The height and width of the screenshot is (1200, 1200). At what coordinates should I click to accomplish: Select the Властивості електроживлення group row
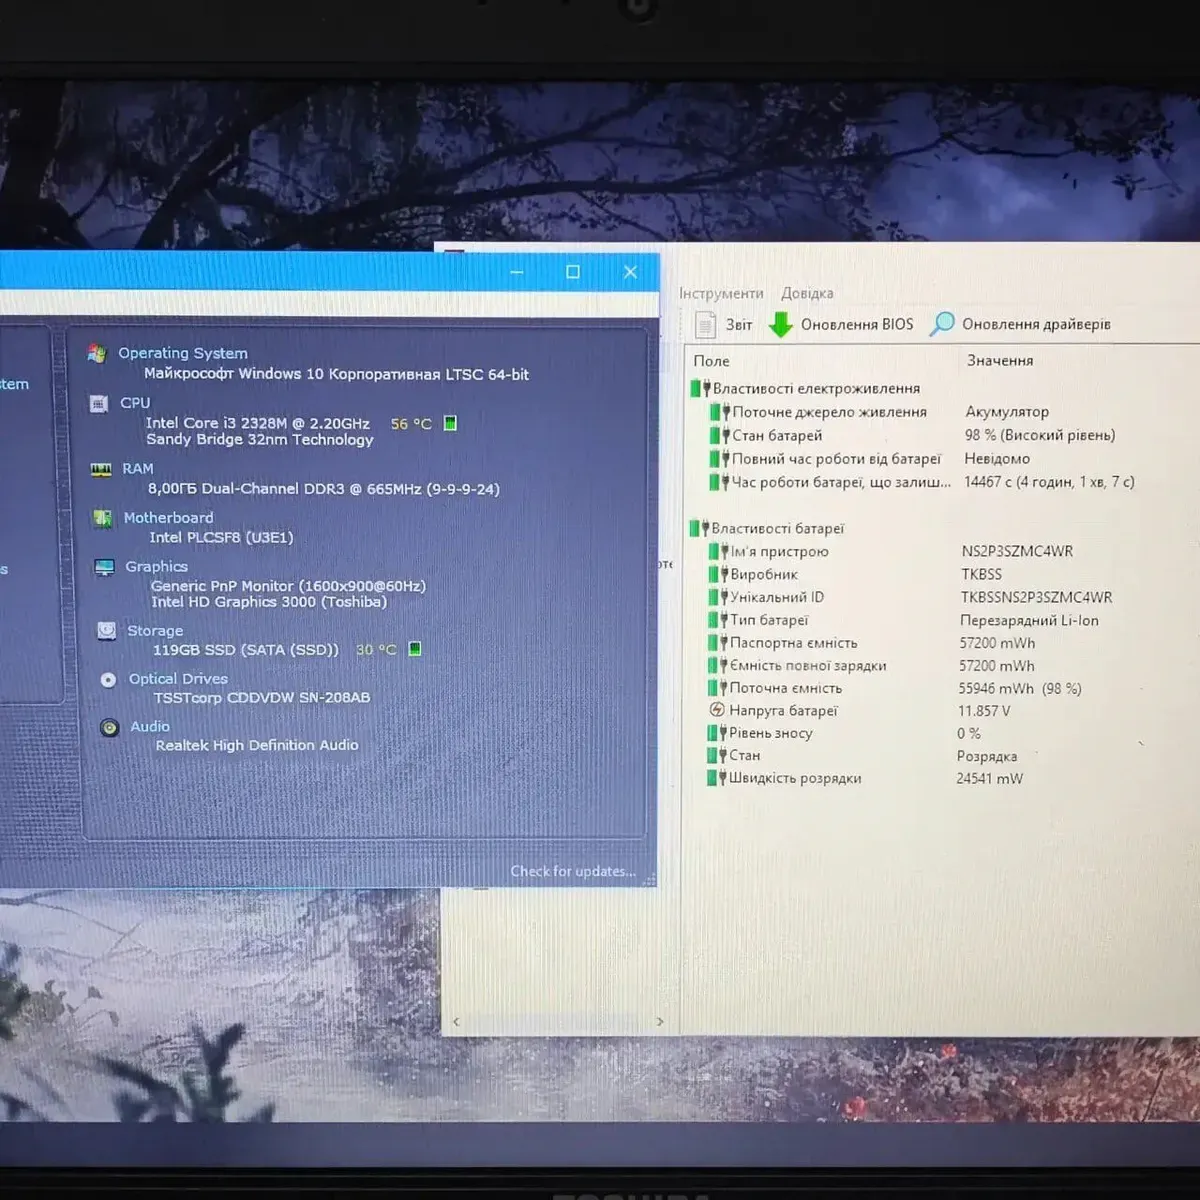point(815,388)
